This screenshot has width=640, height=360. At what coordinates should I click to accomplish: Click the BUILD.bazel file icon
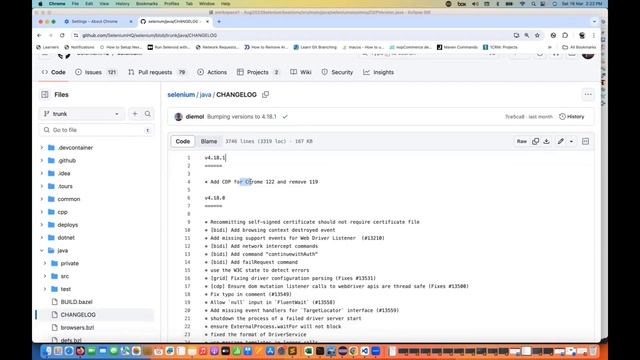(54, 302)
